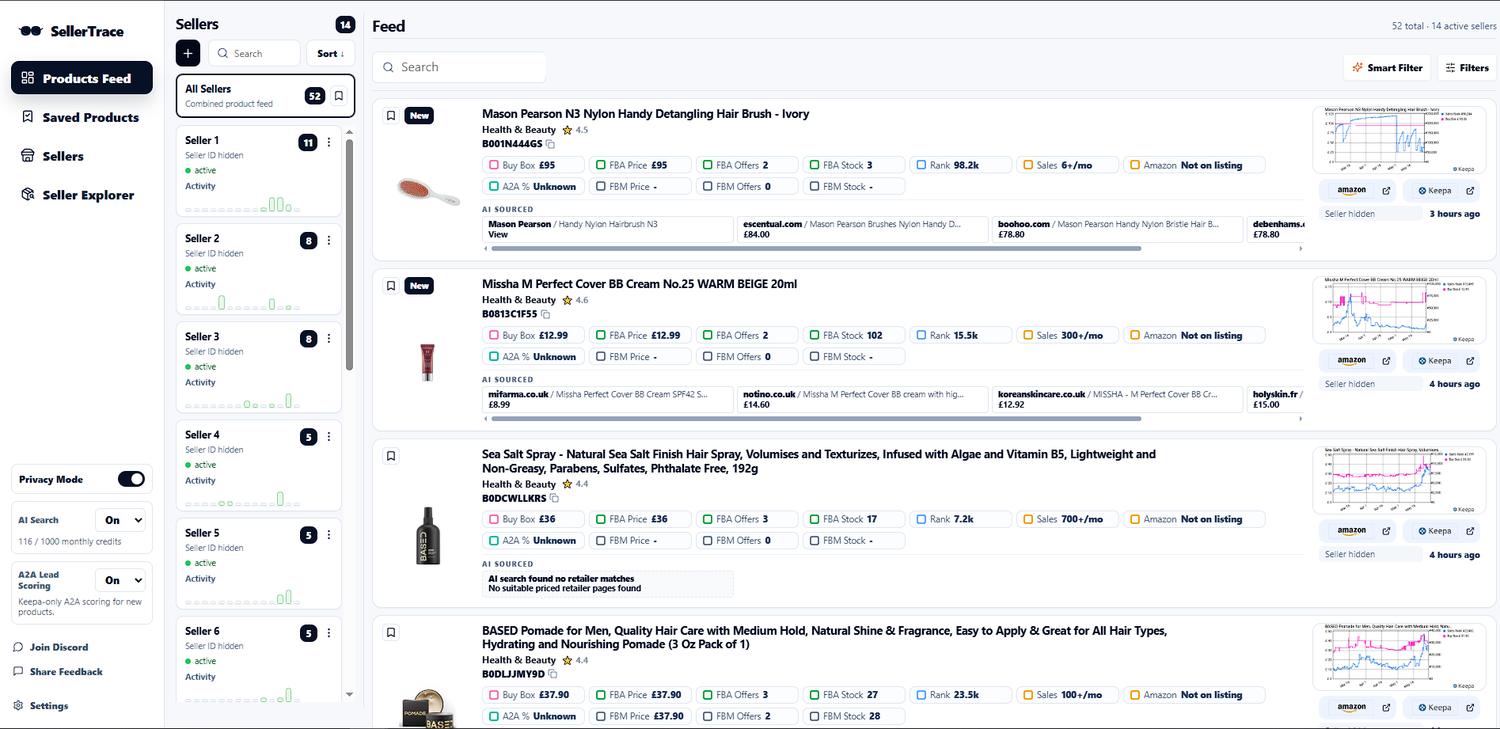Open Amazon link for Sea Salt Spray

(1357, 531)
